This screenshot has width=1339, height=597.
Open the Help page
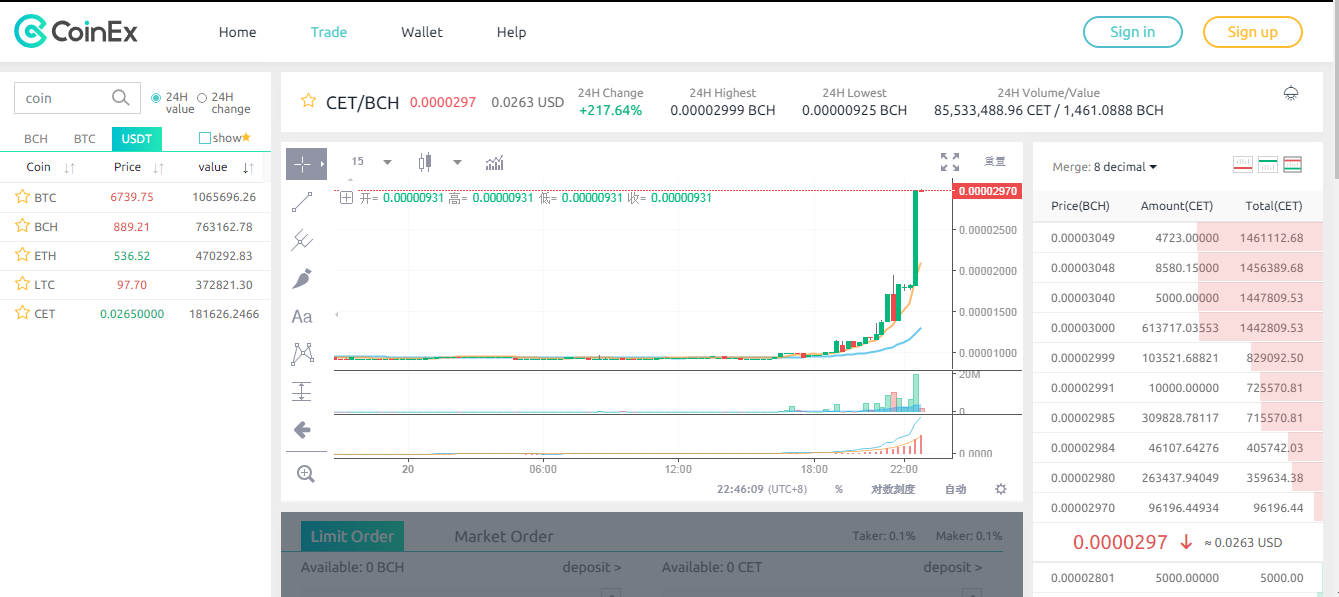click(511, 32)
